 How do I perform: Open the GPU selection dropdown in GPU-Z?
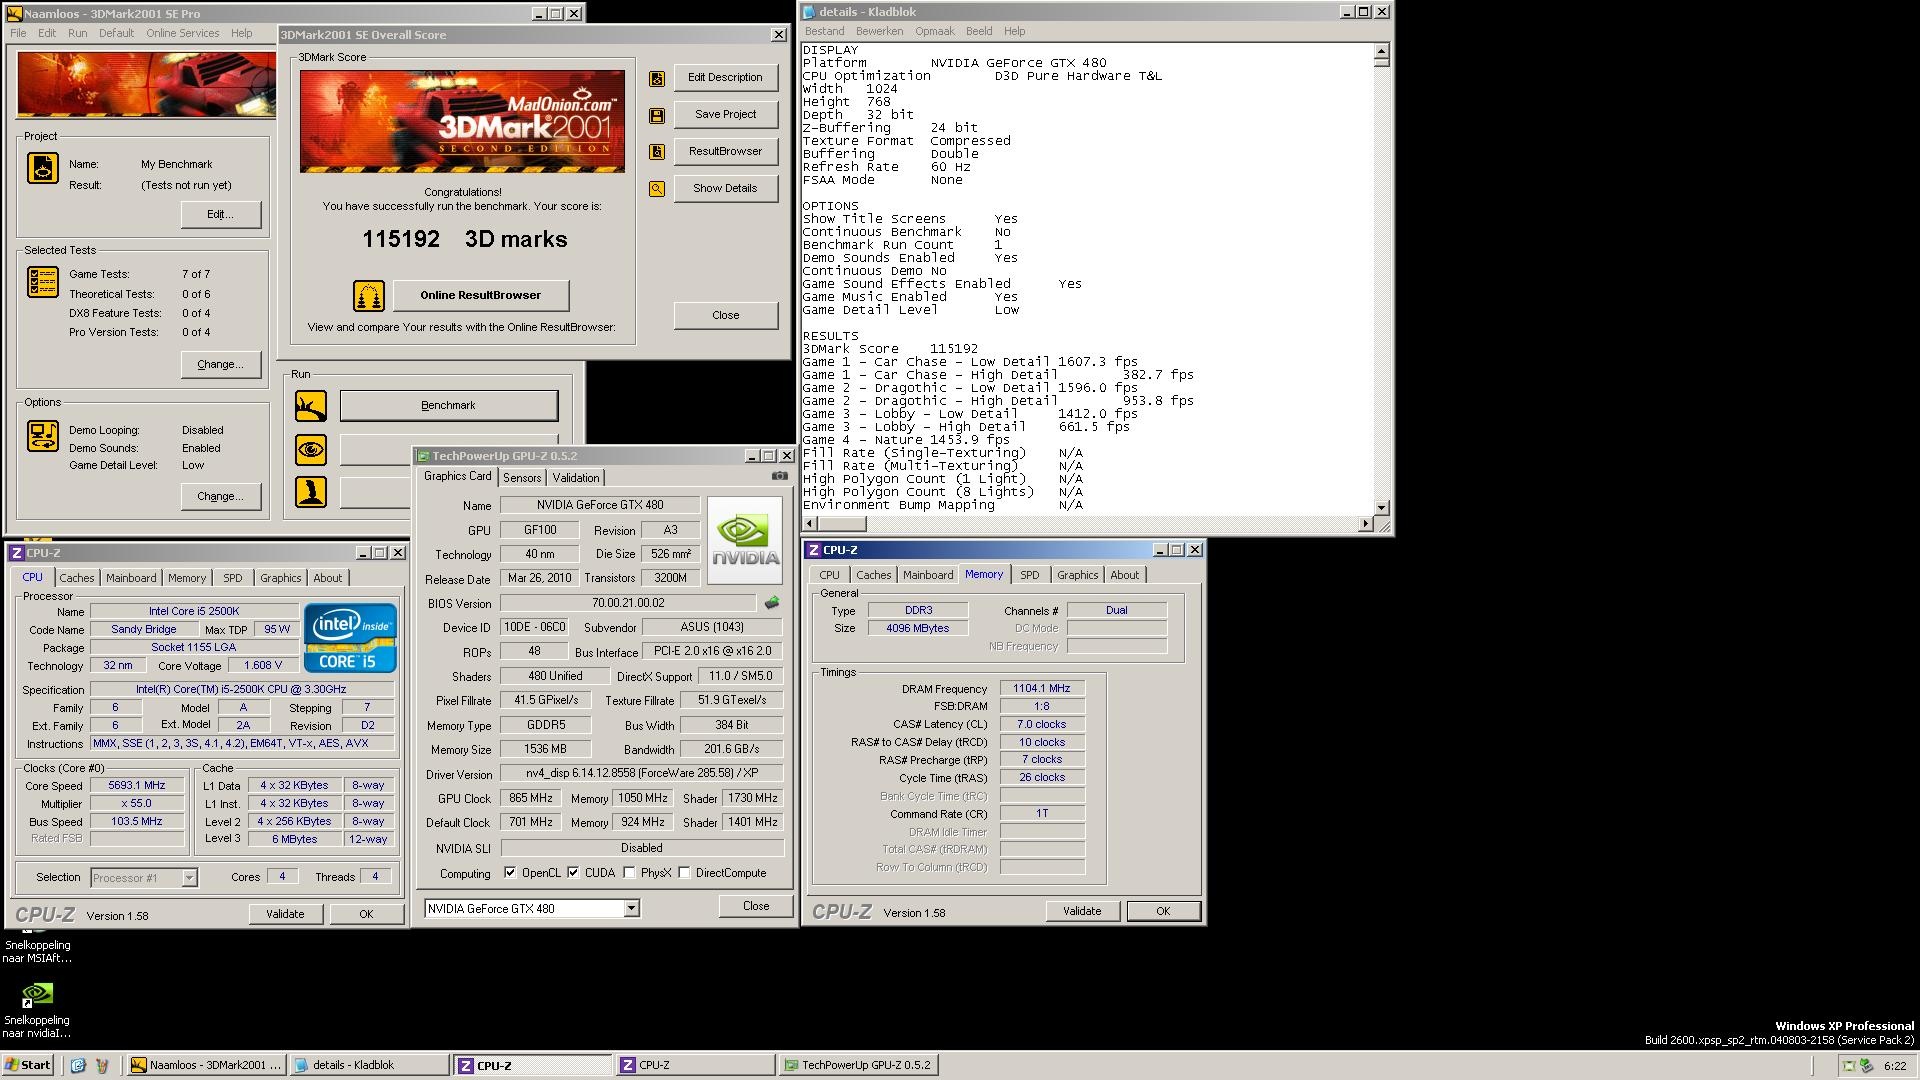point(631,909)
